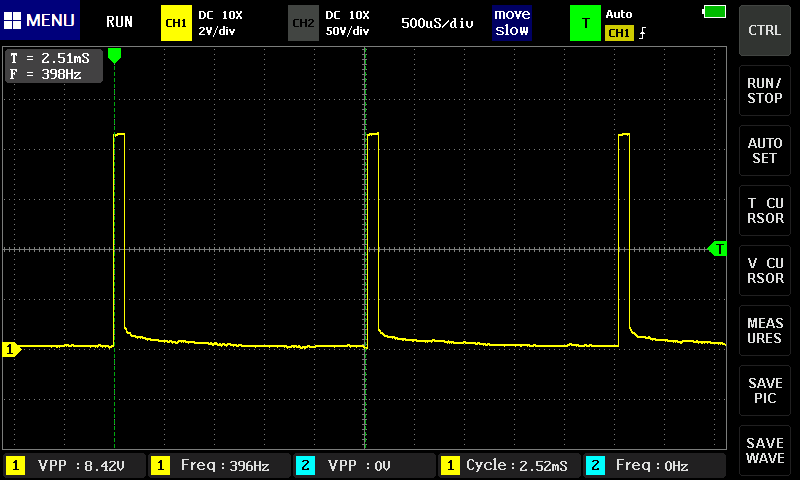Select the second dashed time cursor line
The height and width of the screenshot is (480, 800).
[365, 248]
